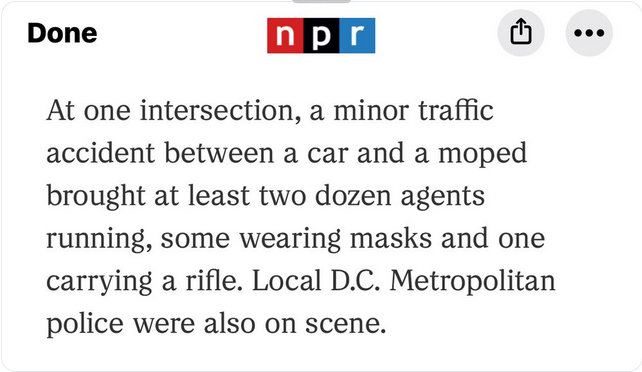Click the word 'dozen' in the article
Screen dimensions: 642x372
(x=353, y=196)
